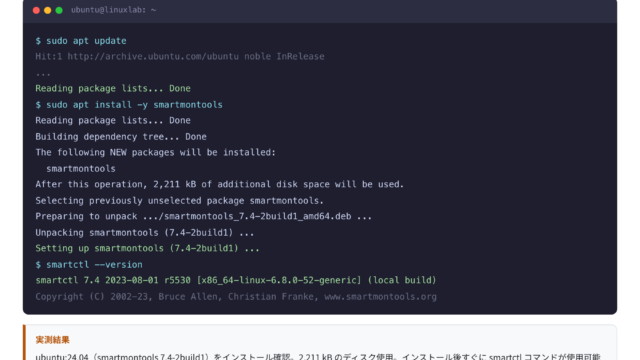
Task: Select the '$ sudo apt install -y smartmontools' command
Action: click(x=129, y=105)
